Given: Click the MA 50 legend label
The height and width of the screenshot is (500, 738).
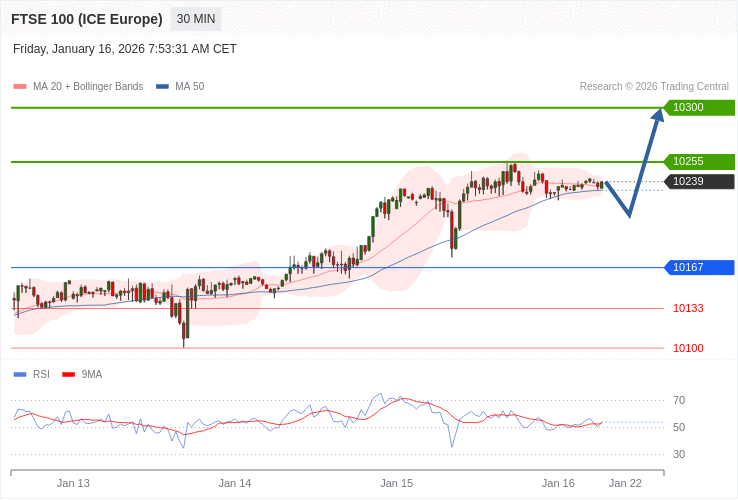Looking at the screenshot, I should [190, 87].
